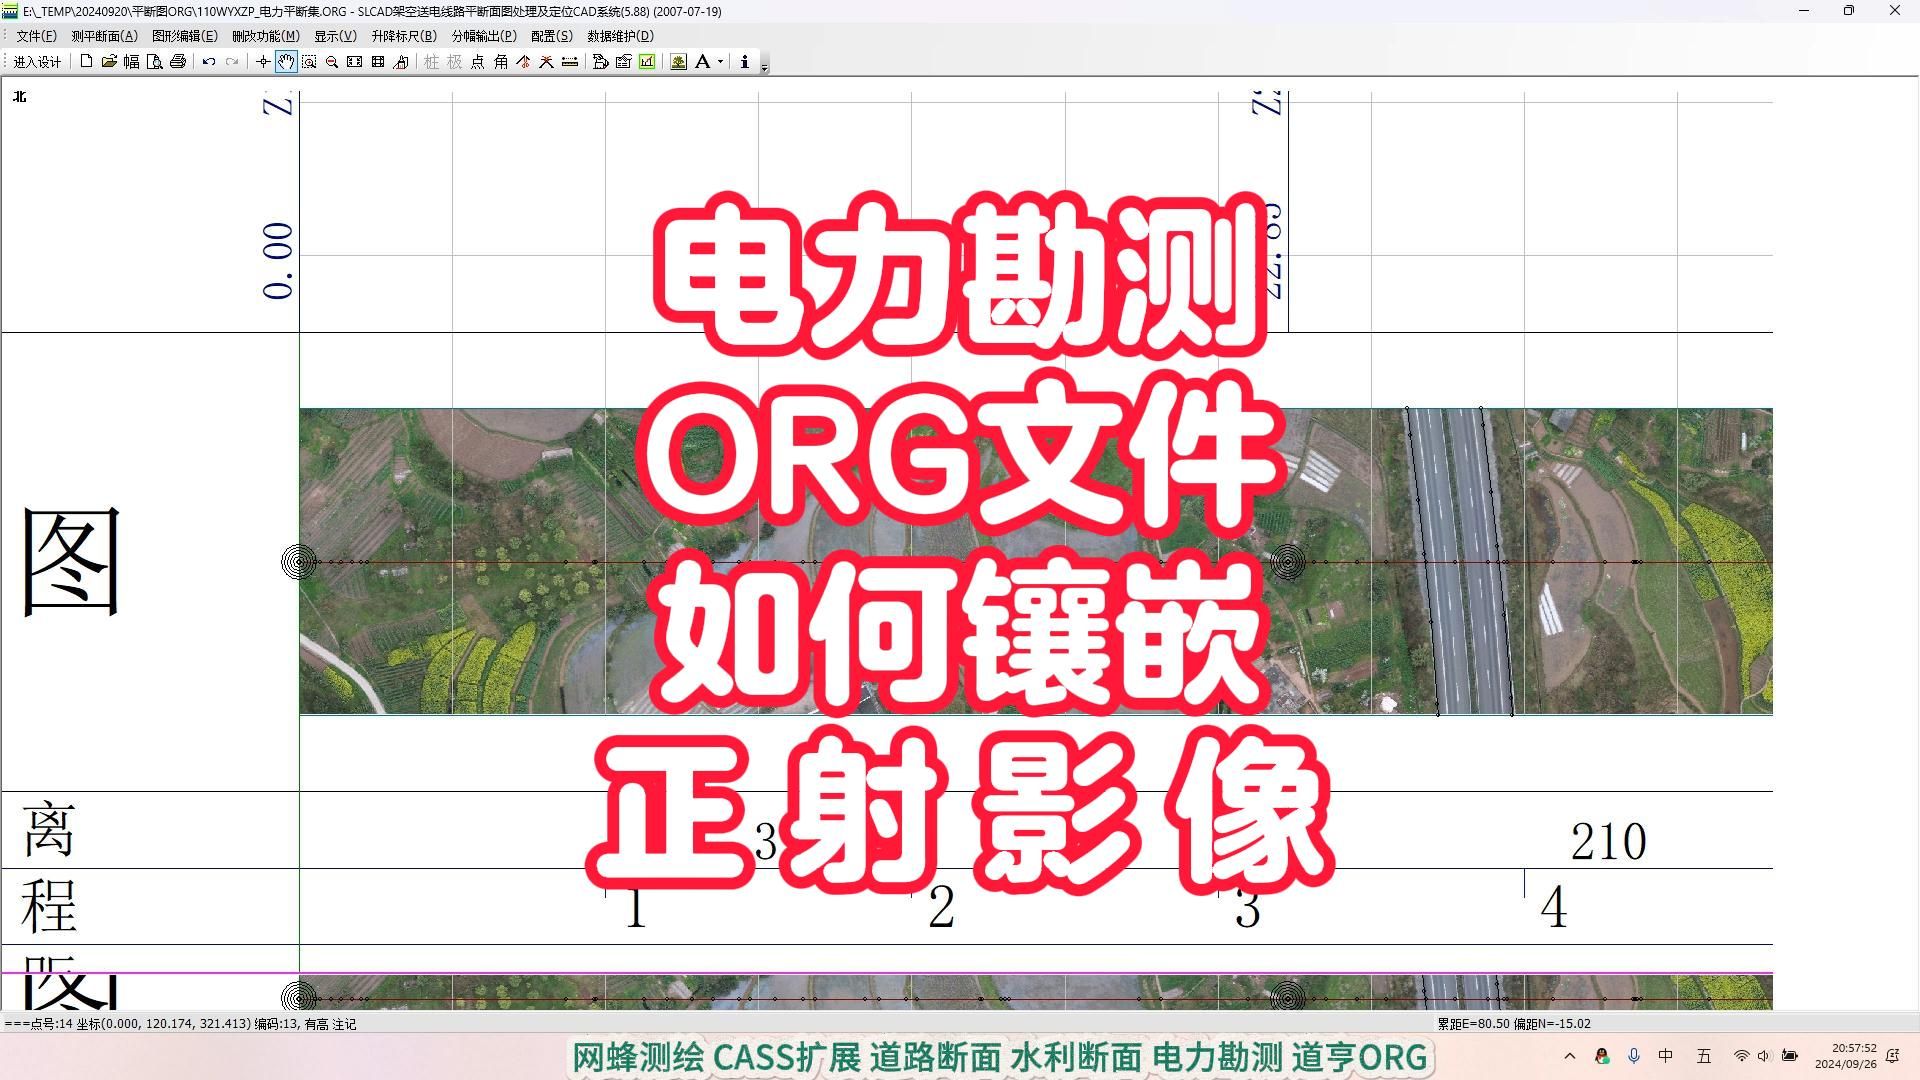
Task: Click the 点 toolbar button
Action: click(x=477, y=62)
